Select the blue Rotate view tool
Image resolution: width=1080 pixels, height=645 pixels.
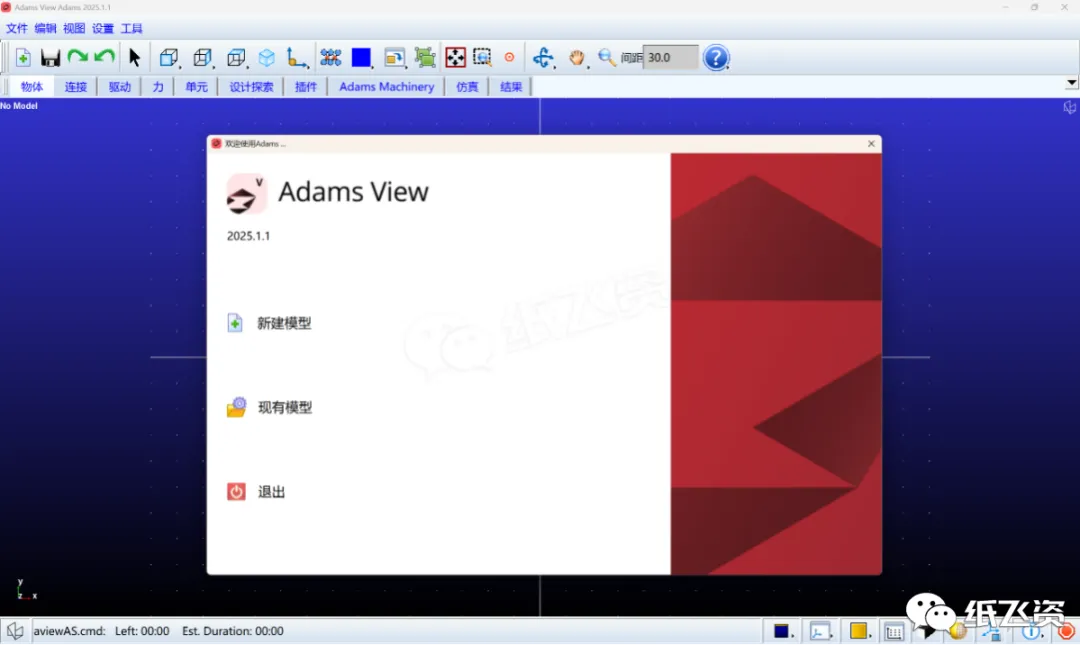[x=543, y=58]
